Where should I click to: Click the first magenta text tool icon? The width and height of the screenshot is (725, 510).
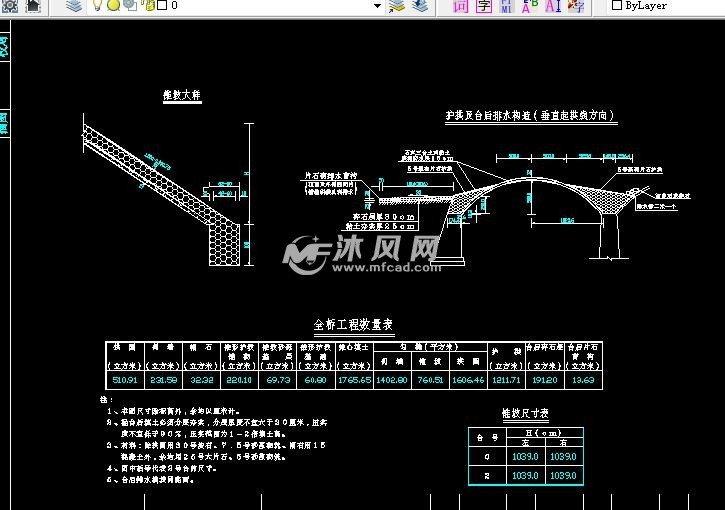point(461,6)
